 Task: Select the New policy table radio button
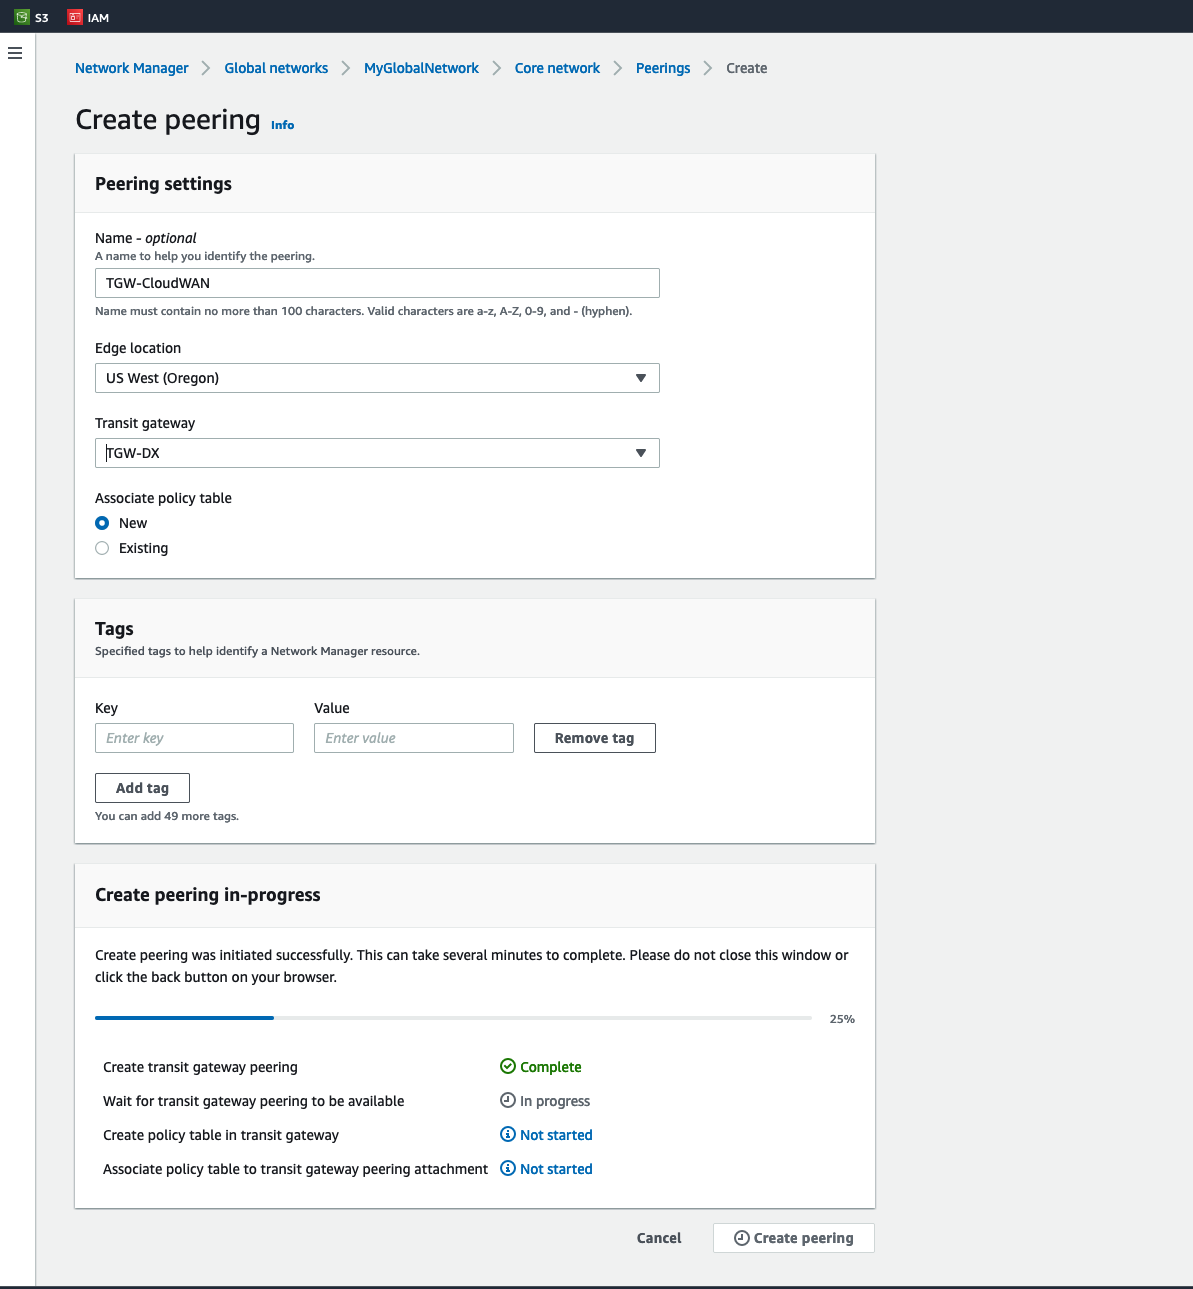point(102,523)
